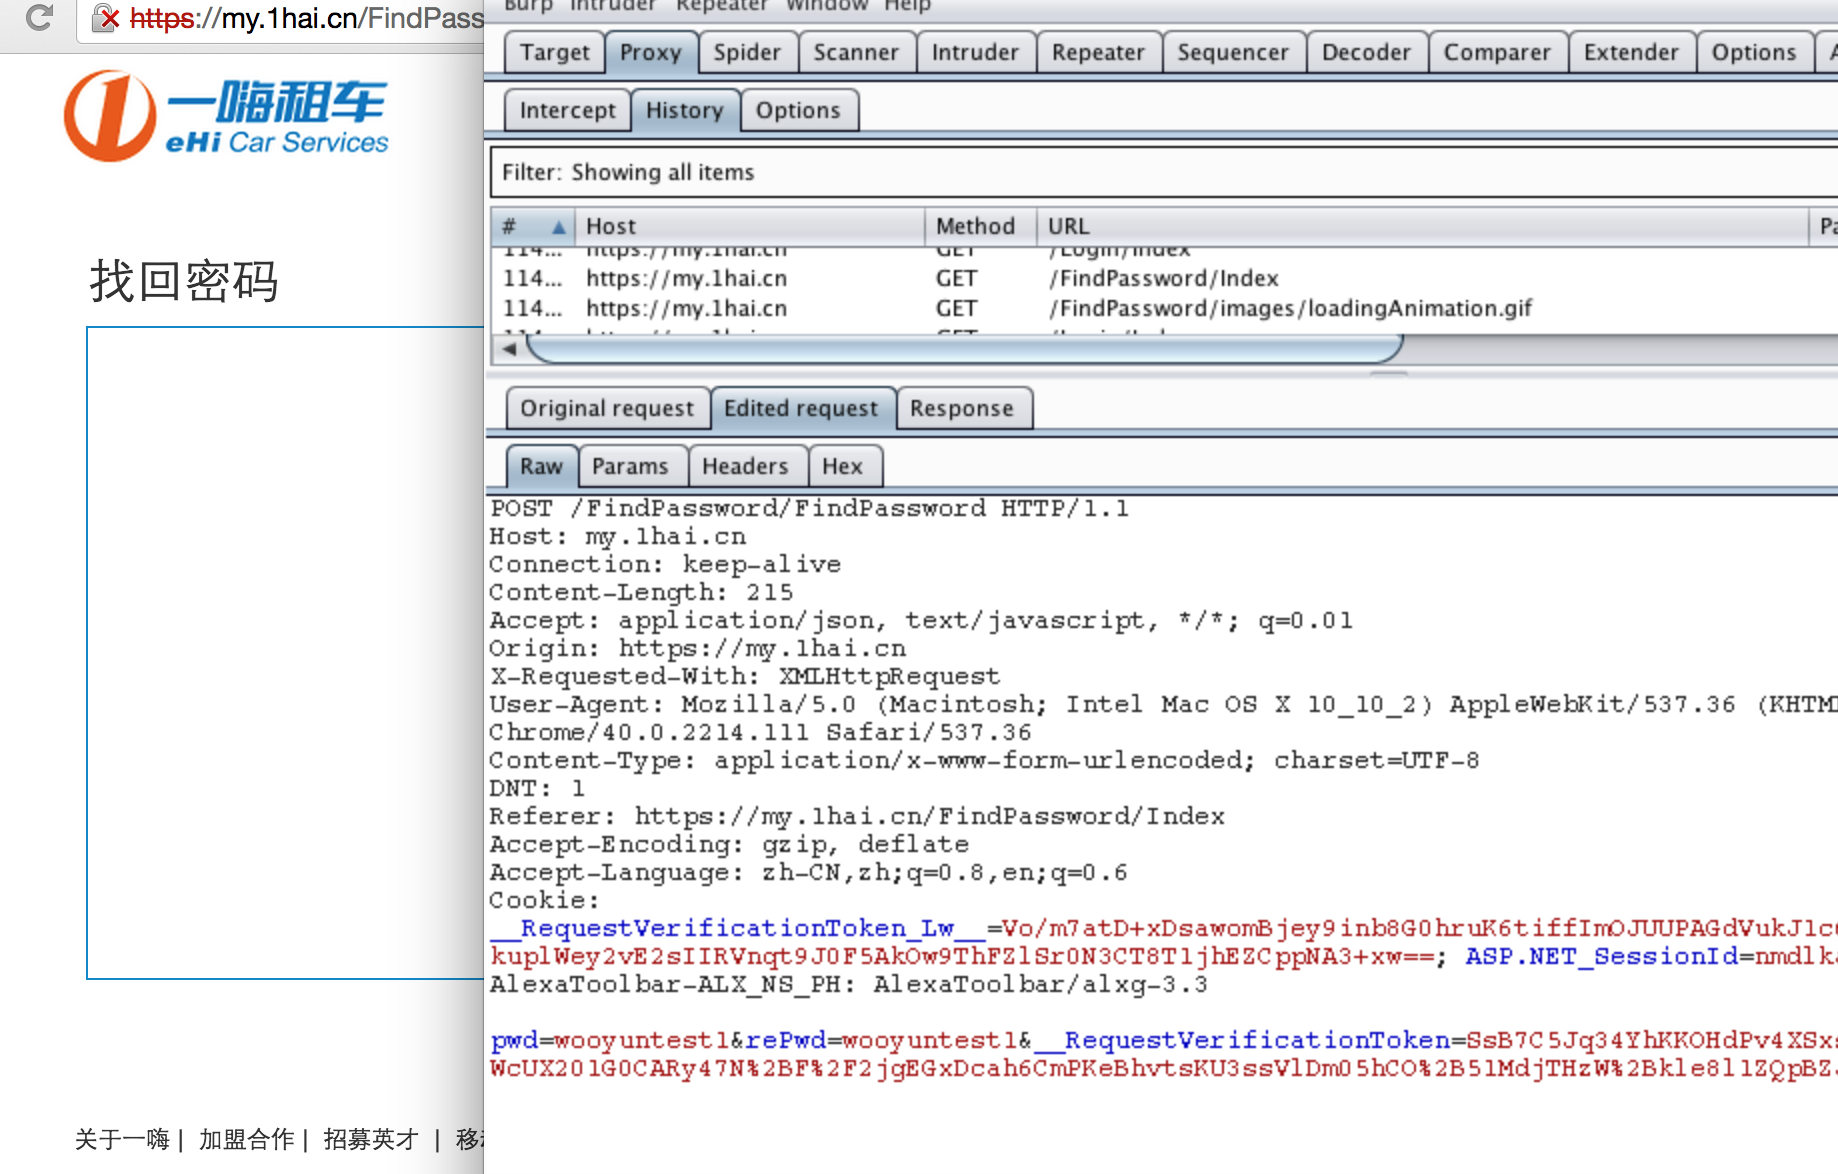Image resolution: width=1838 pixels, height=1174 pixels.
Task: Open the Proxy Options sub-tab
Action: [798, 110]
